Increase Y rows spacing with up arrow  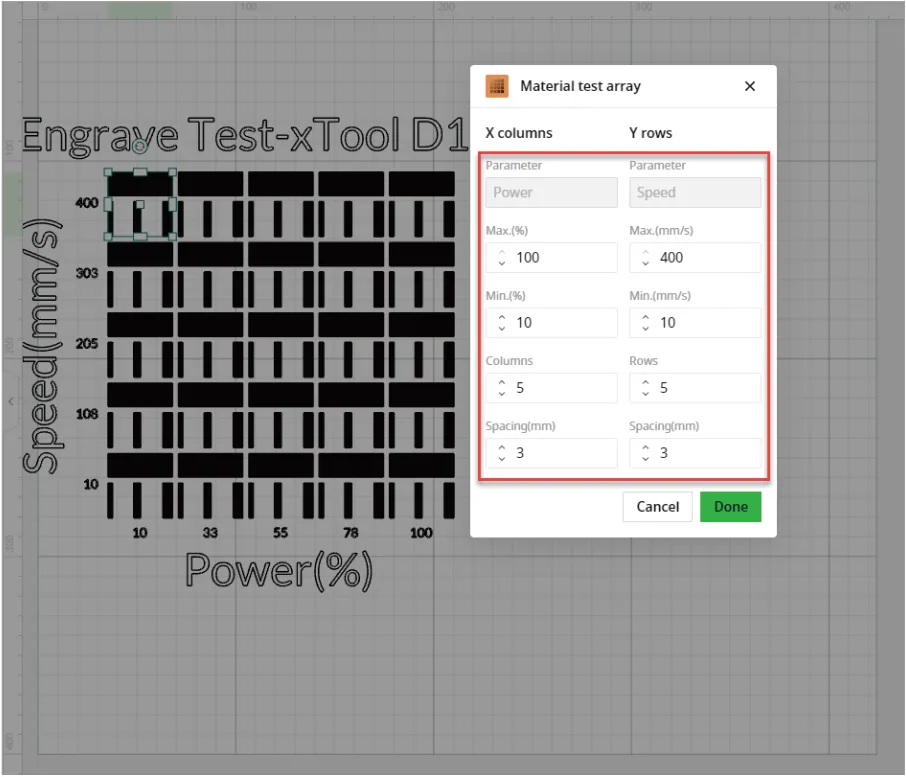(x=645, y=448)
